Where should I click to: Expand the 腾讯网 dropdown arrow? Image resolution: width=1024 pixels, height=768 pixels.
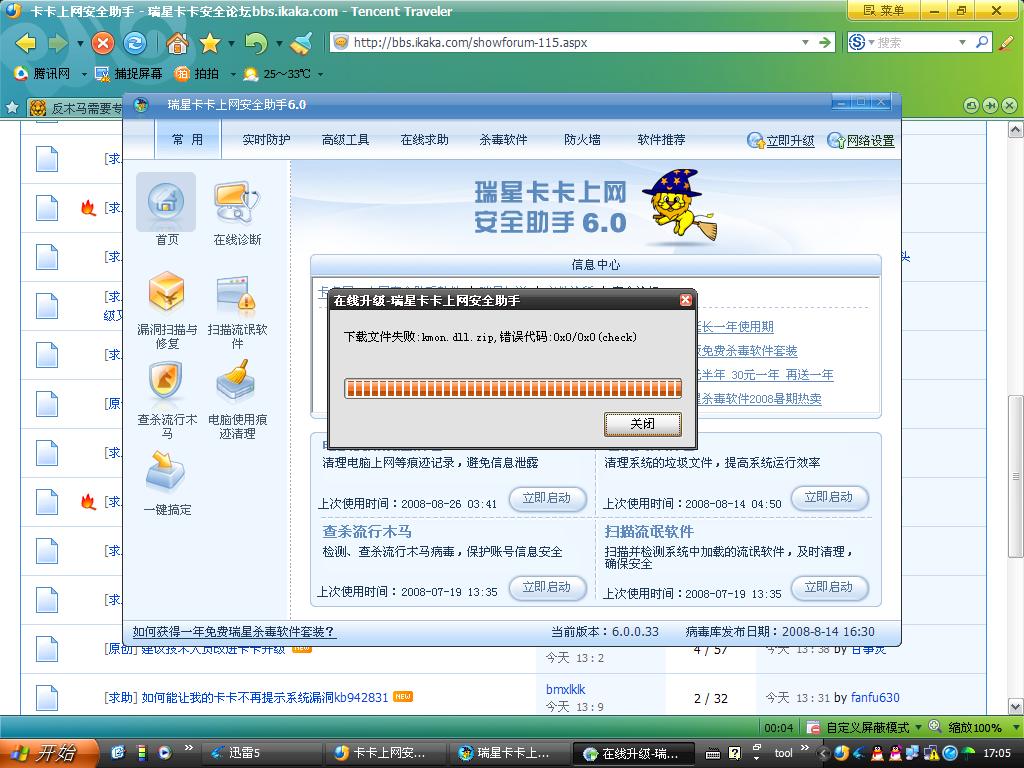tap(84, 74)
